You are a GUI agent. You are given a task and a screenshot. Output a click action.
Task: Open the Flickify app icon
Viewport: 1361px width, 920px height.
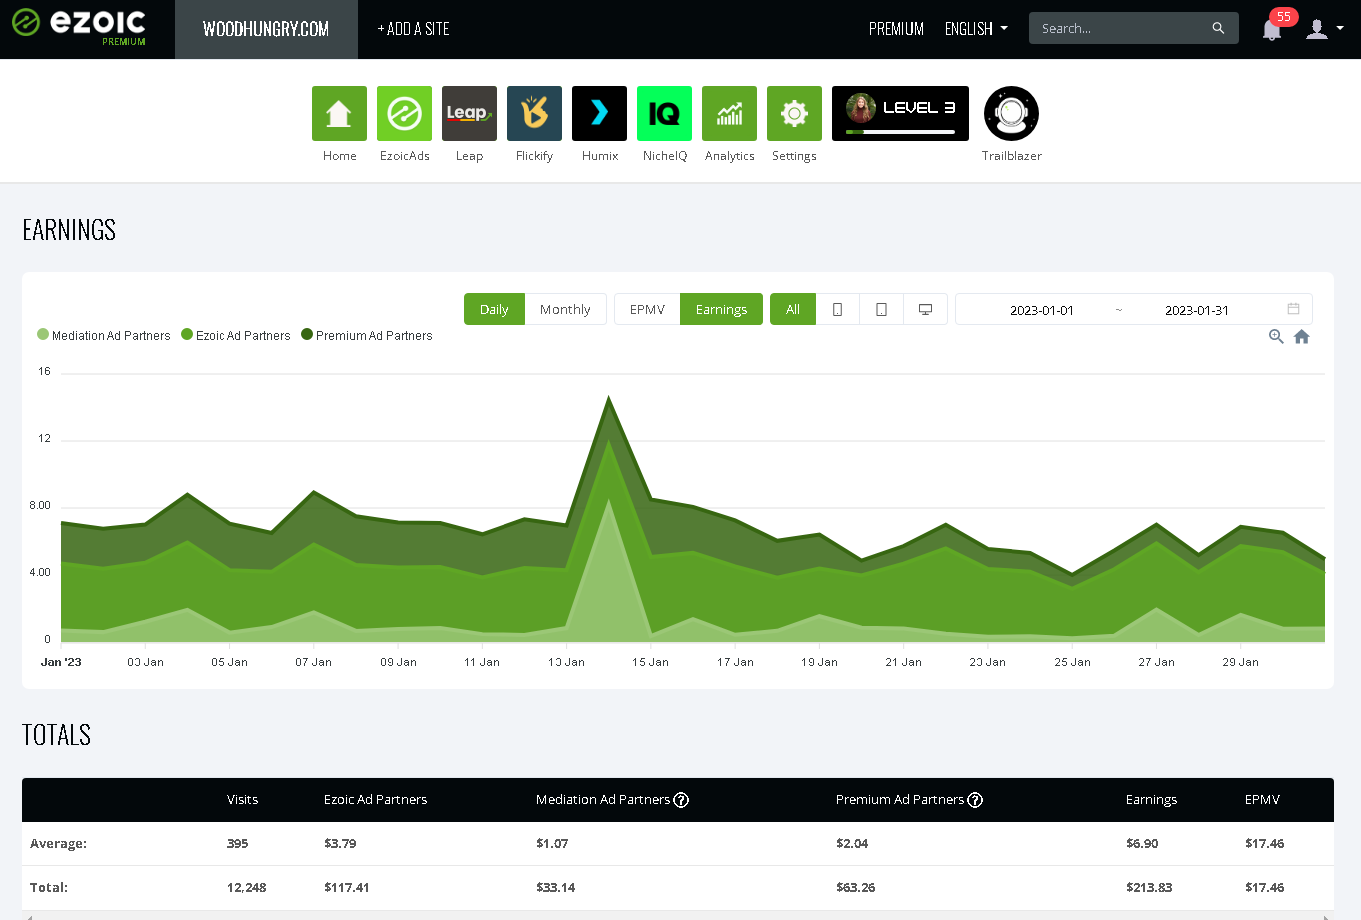(x=534, y=113)
